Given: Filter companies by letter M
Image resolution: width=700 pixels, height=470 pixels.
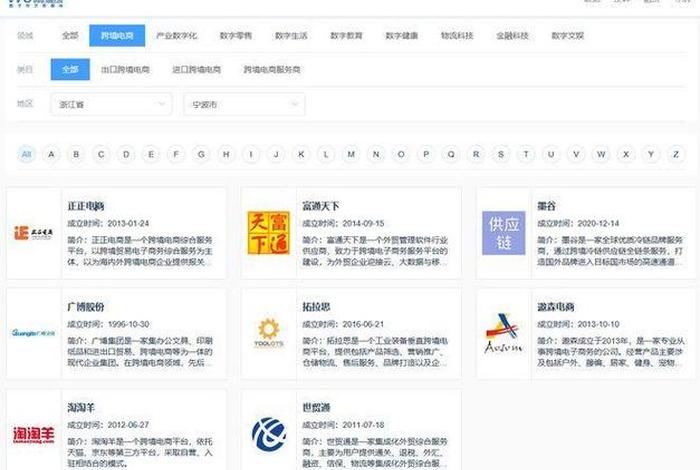Looking at the screenshot, I should click(x=351, y=154).
